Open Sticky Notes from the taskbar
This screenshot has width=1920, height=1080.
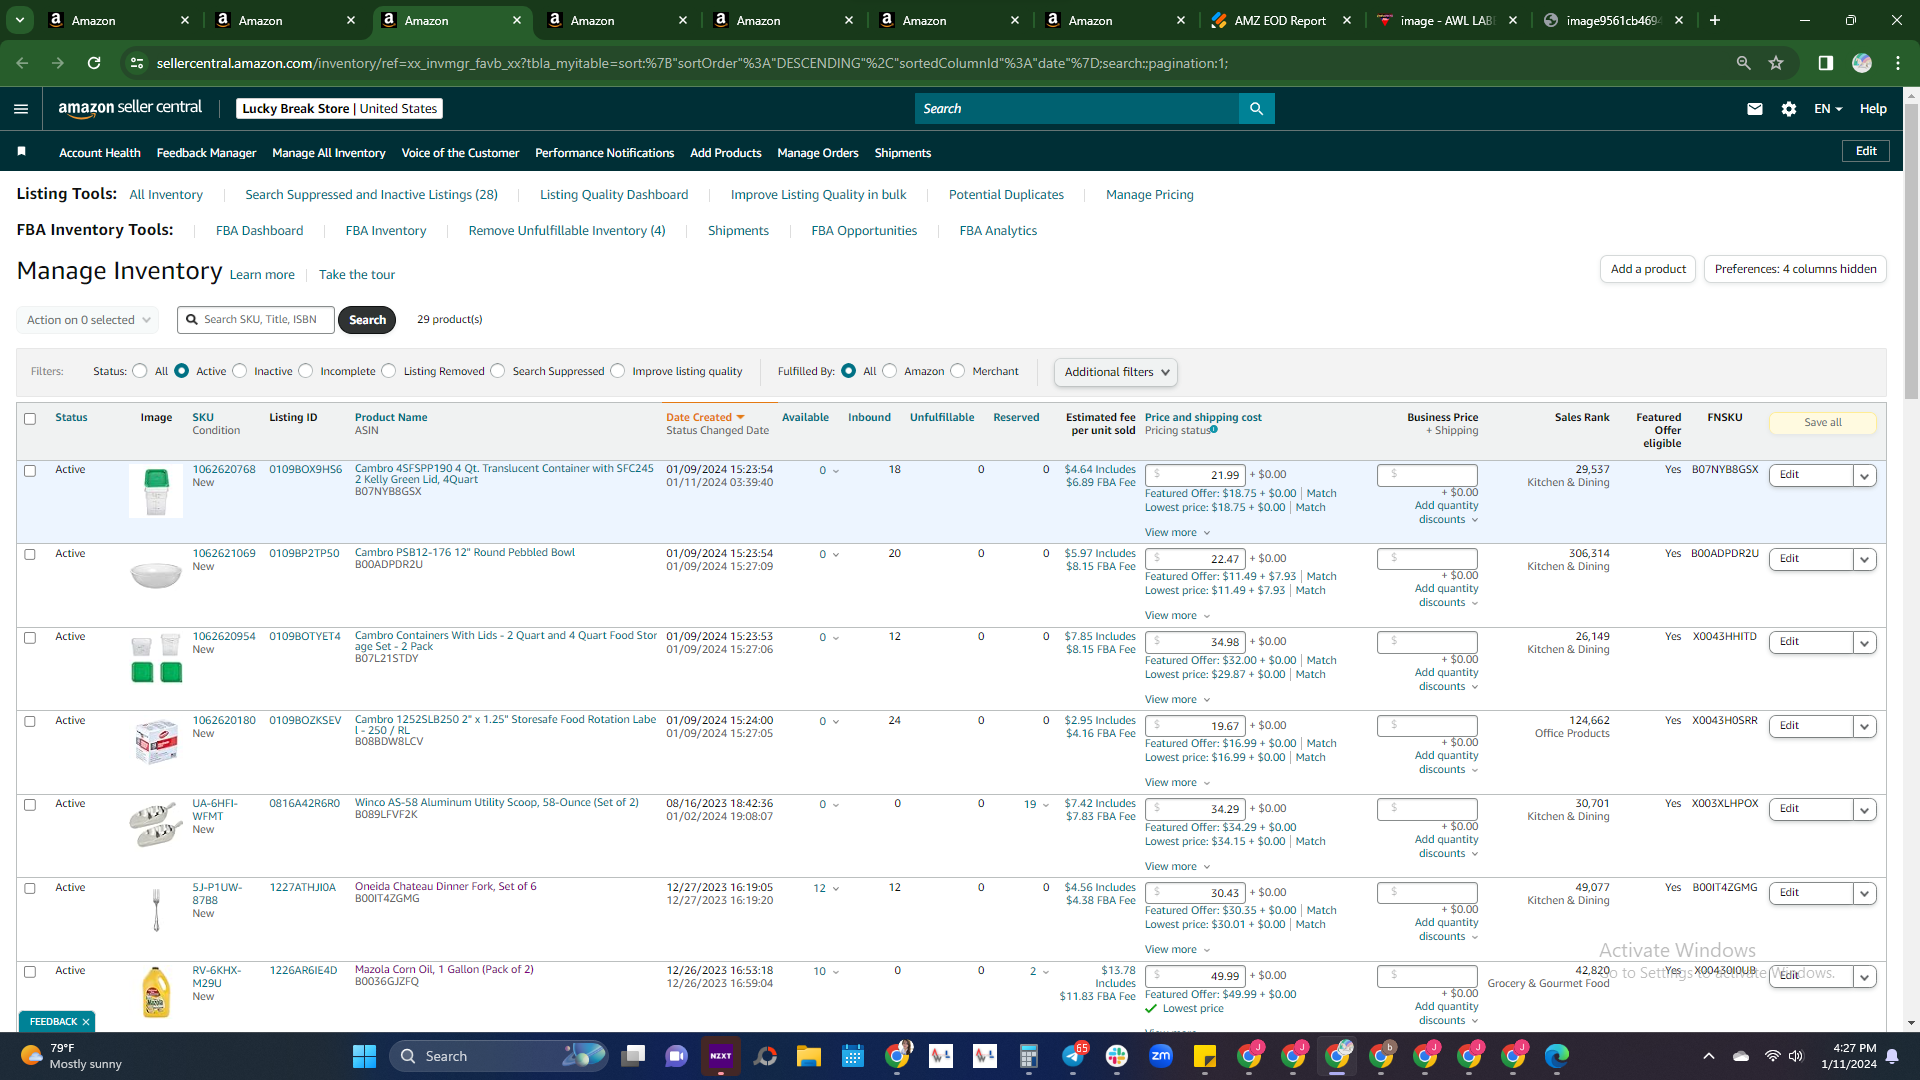point(1205,1056)
